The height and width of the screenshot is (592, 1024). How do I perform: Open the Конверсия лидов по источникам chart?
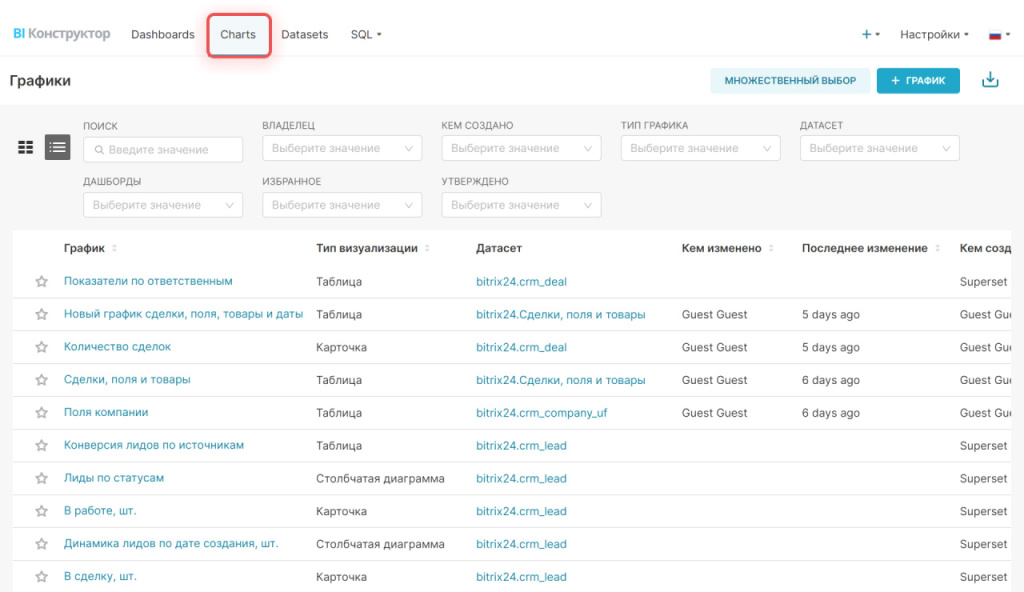(x=154, y=445)
